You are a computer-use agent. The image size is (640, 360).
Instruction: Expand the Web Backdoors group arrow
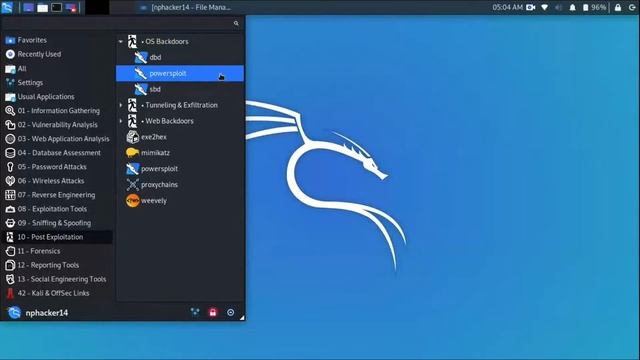(120, 121)
